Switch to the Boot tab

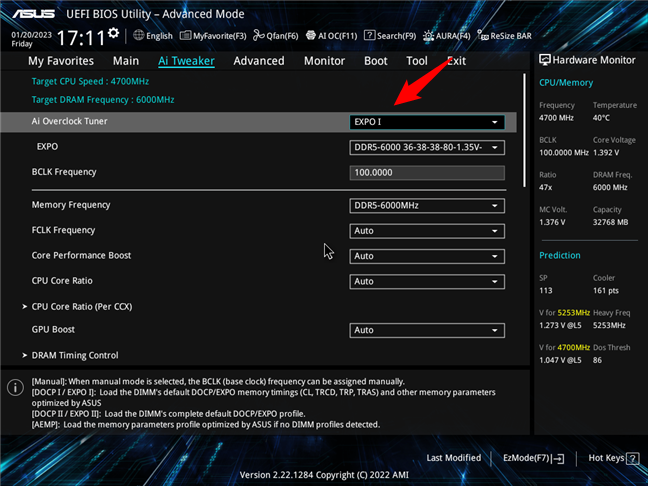click(376, 61)
